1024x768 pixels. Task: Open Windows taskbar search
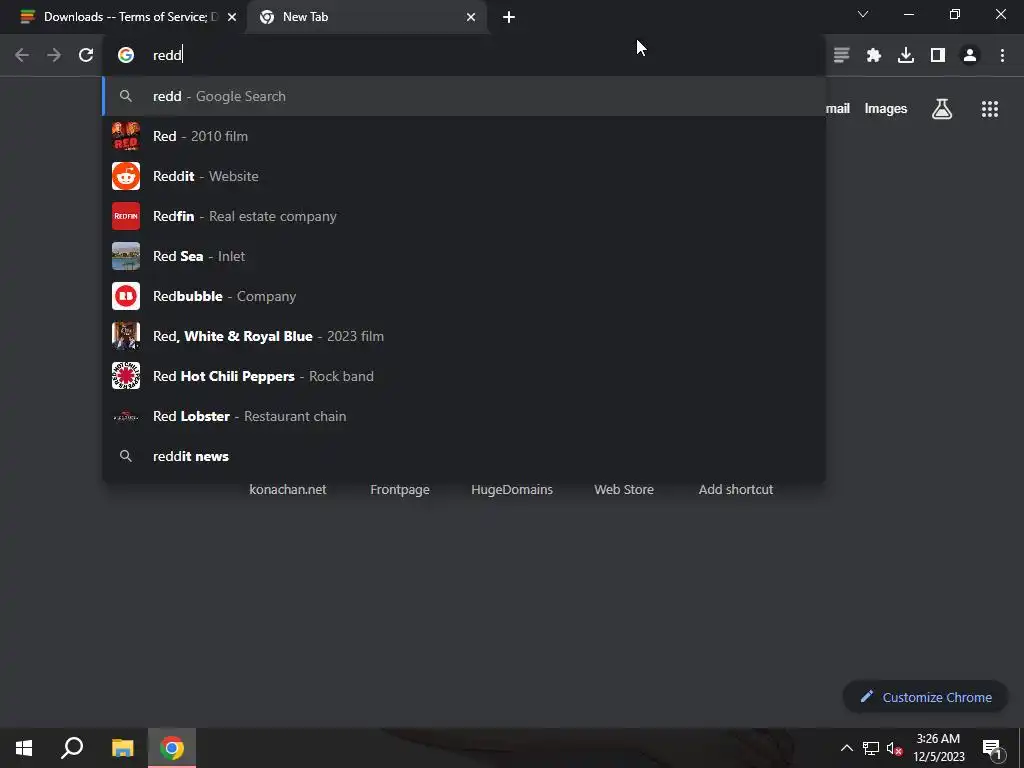point(72,748)
